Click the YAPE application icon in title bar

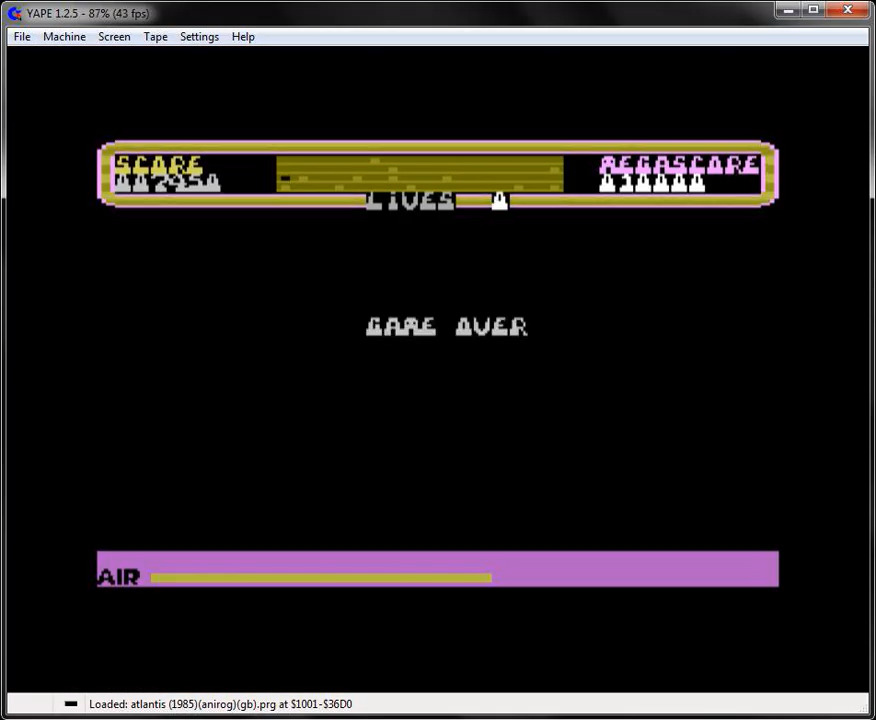pyautogui.click(x=15, y=13)
